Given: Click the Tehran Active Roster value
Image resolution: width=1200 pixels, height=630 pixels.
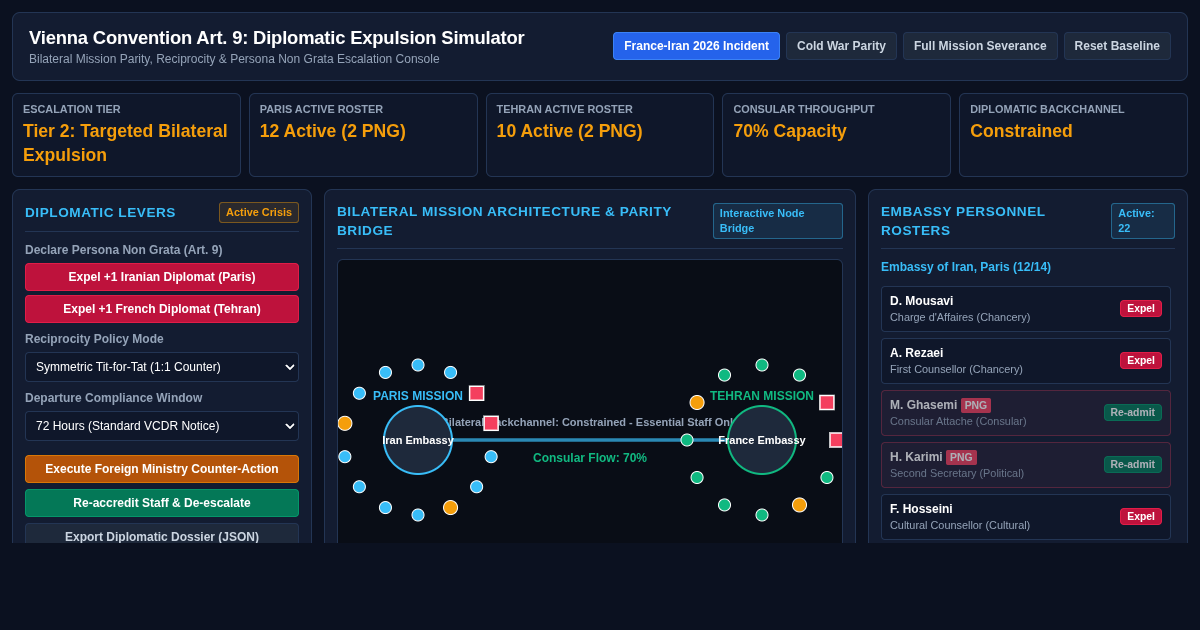Looking at the screenshot, I should point(570,131).
